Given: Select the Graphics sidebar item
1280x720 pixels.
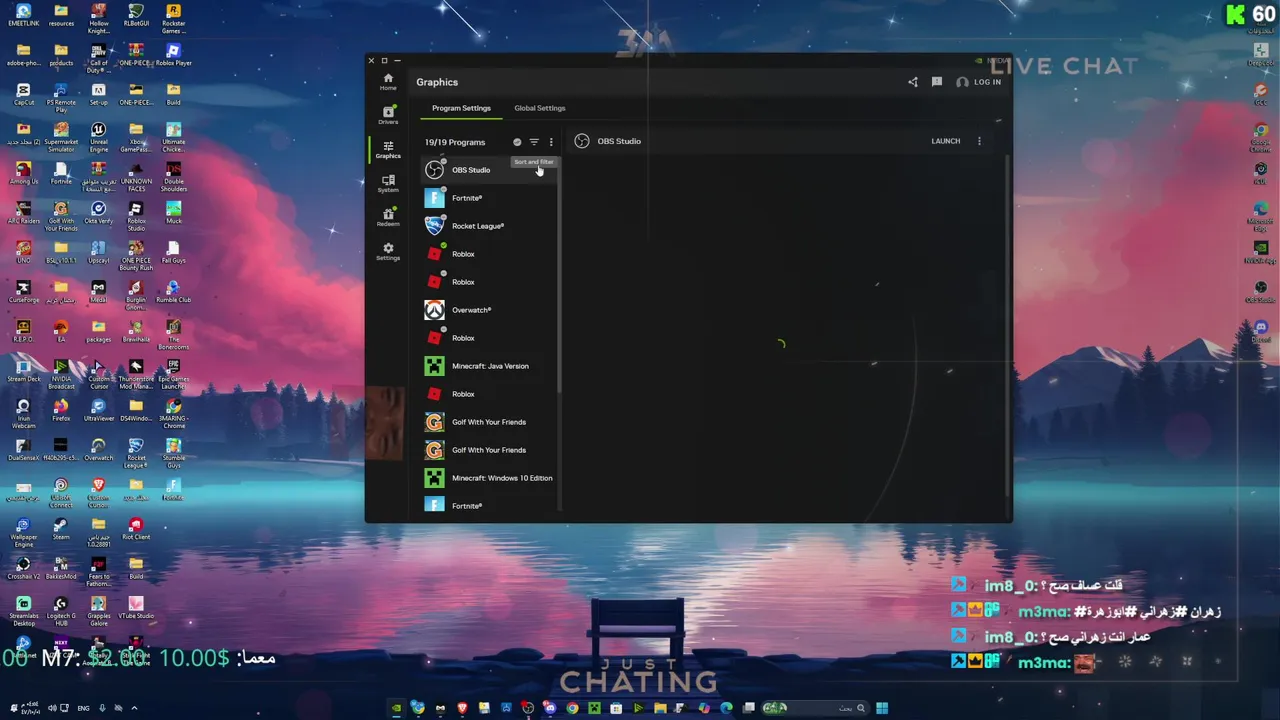Looking at the screenshot, I should tap(388, 150).
